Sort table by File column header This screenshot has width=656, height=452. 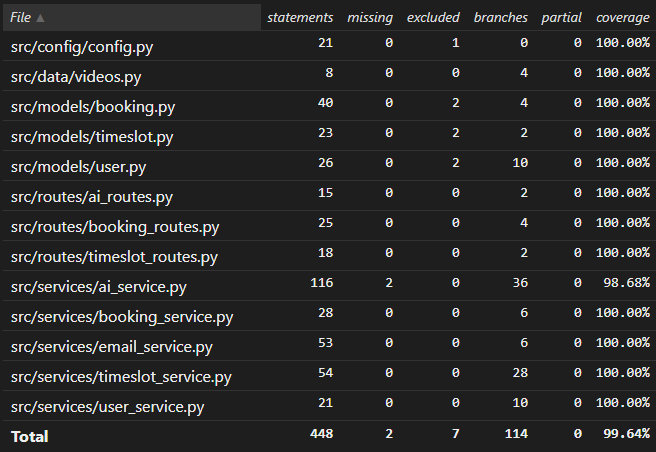[19, 18]
